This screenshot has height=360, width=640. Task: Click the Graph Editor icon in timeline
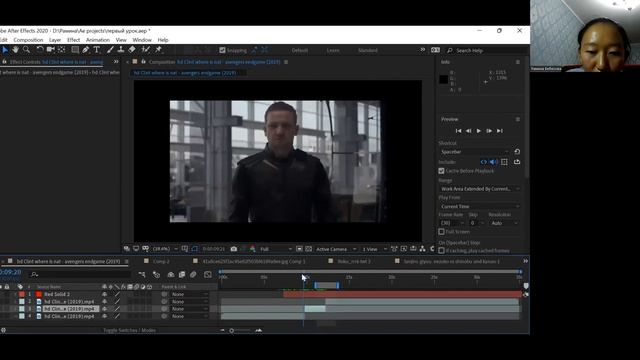[x=208, y=274]
